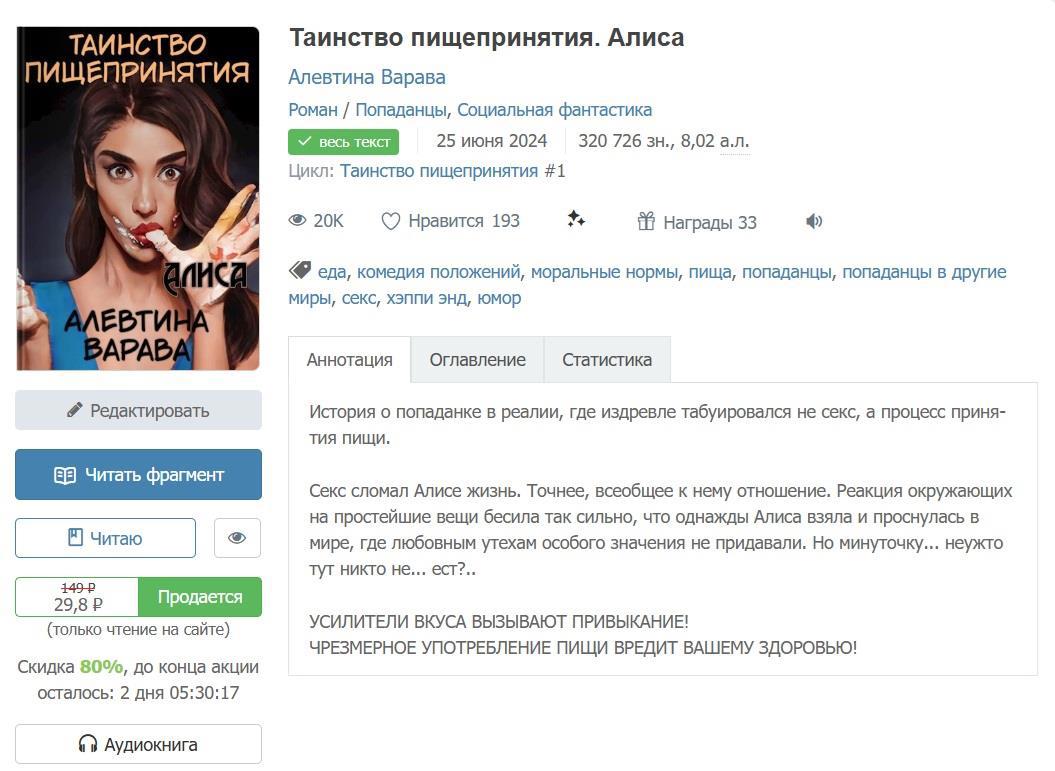Click the green Продается button

pos(200,597)
